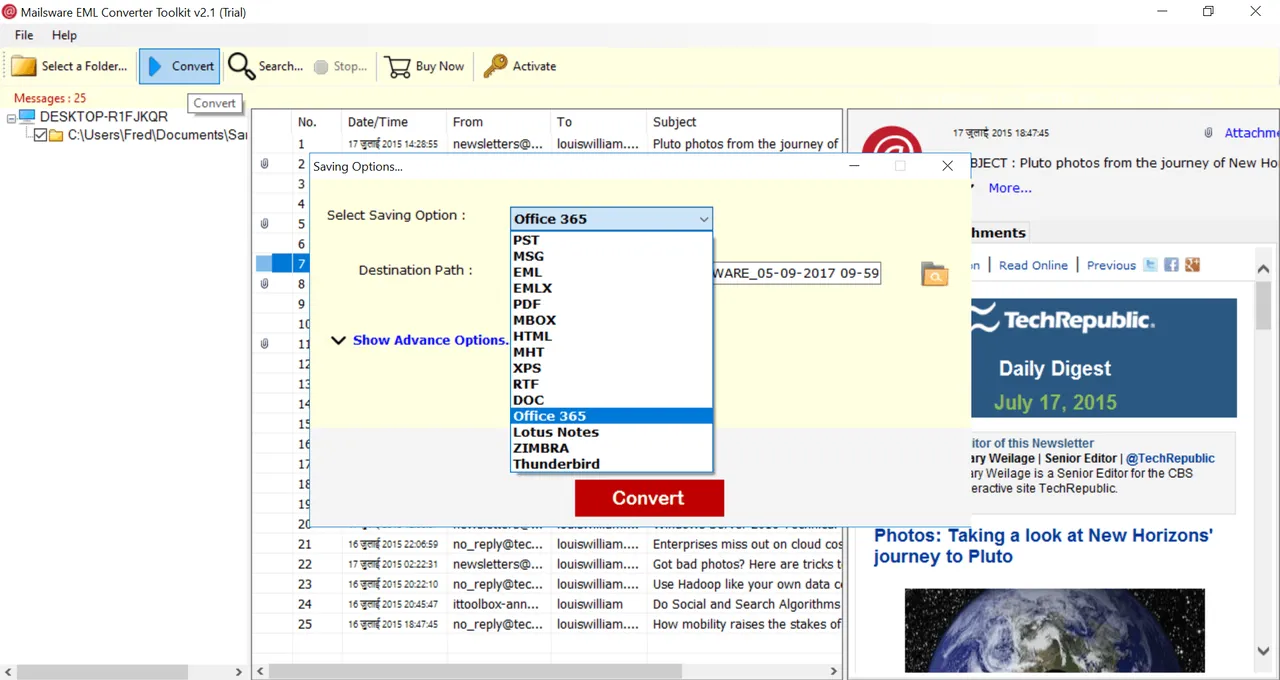Viewport: 1280px width, 680px height.
Task: Choose MHT from the saving options list
Action: click(x=611, y=352)
